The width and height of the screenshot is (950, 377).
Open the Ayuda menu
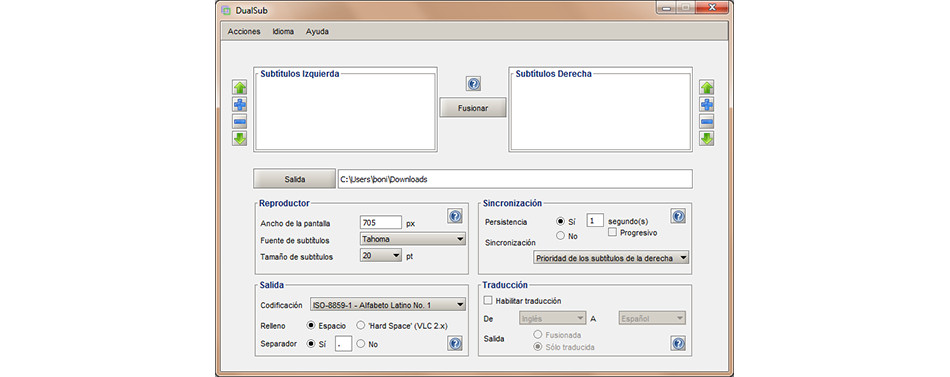(x=317, y=32)
